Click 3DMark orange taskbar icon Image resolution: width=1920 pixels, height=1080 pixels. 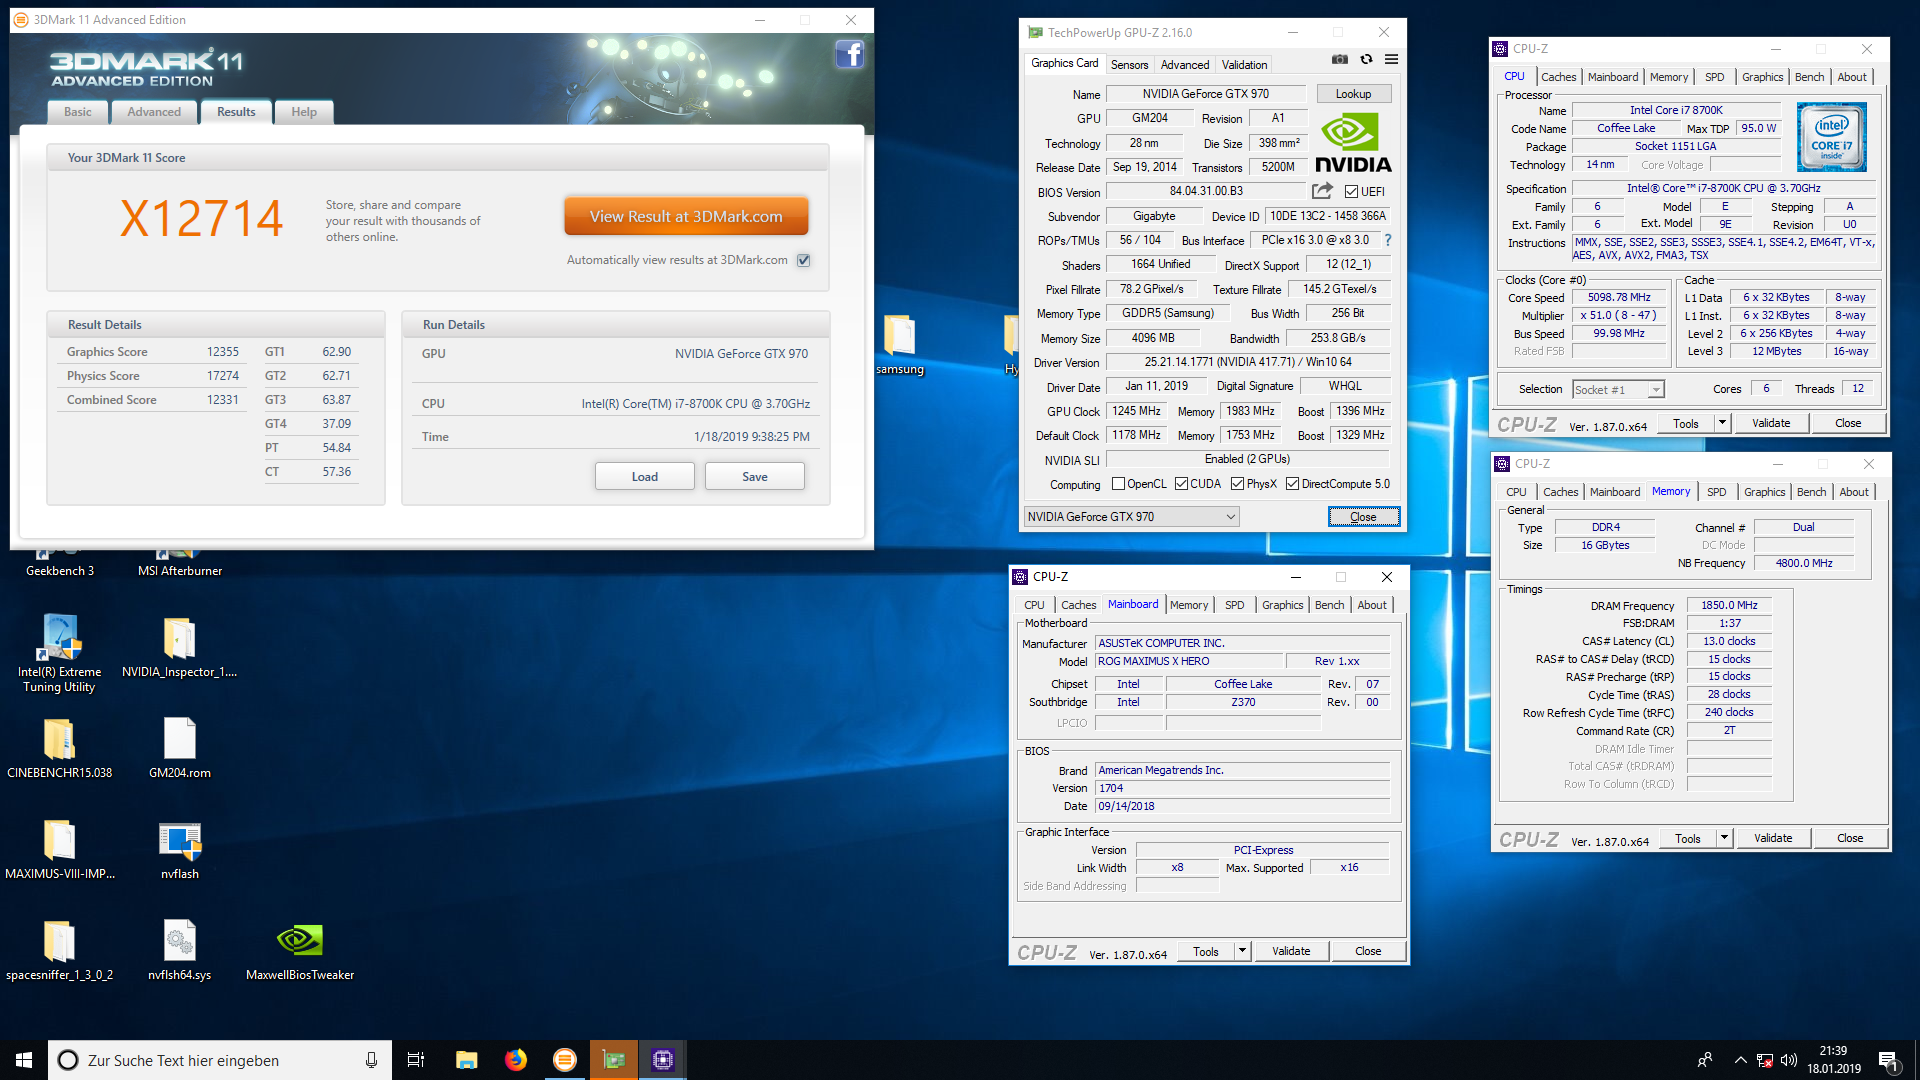565,1060
